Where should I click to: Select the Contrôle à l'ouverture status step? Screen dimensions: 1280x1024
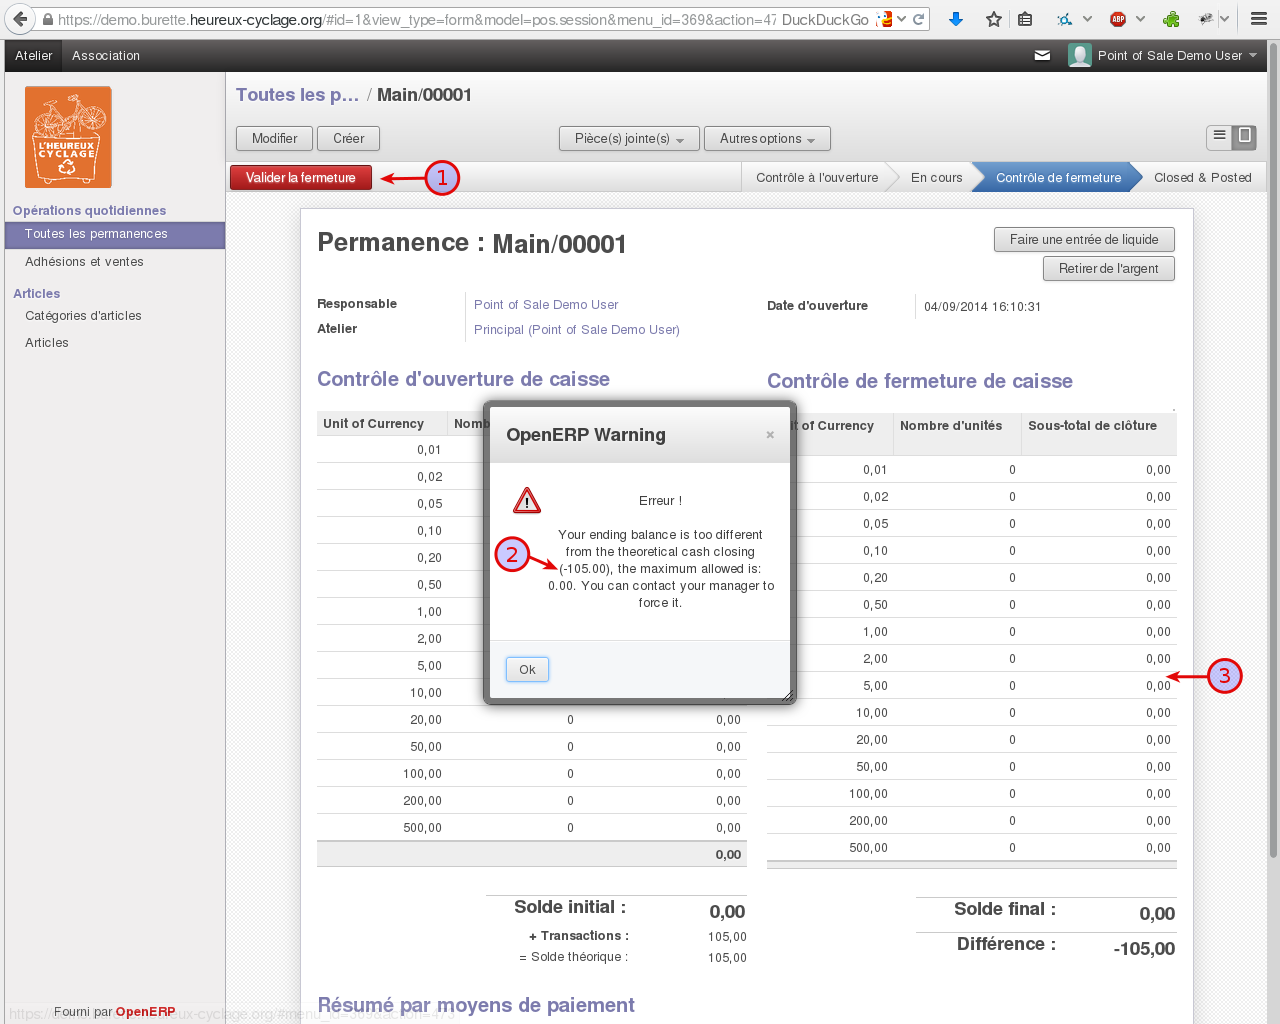coord(817,178)
